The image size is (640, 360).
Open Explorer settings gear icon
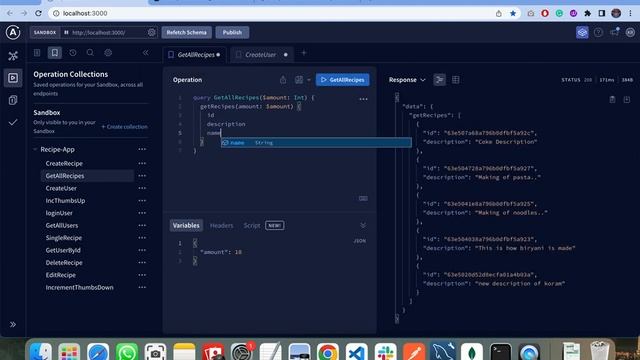tap(108, 53)
